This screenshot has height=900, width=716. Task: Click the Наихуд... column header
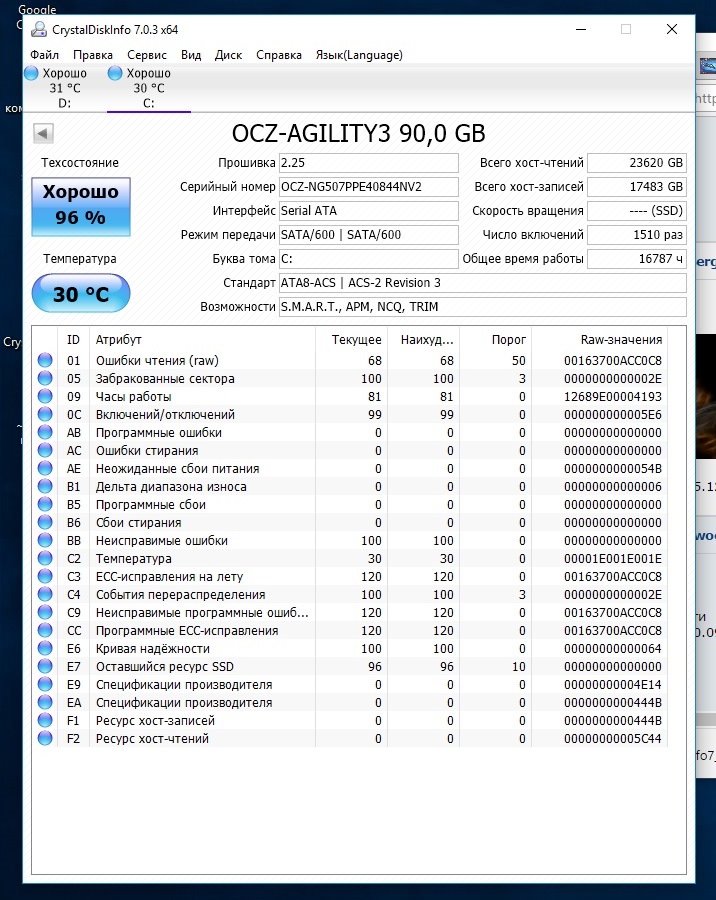[424, 339]
